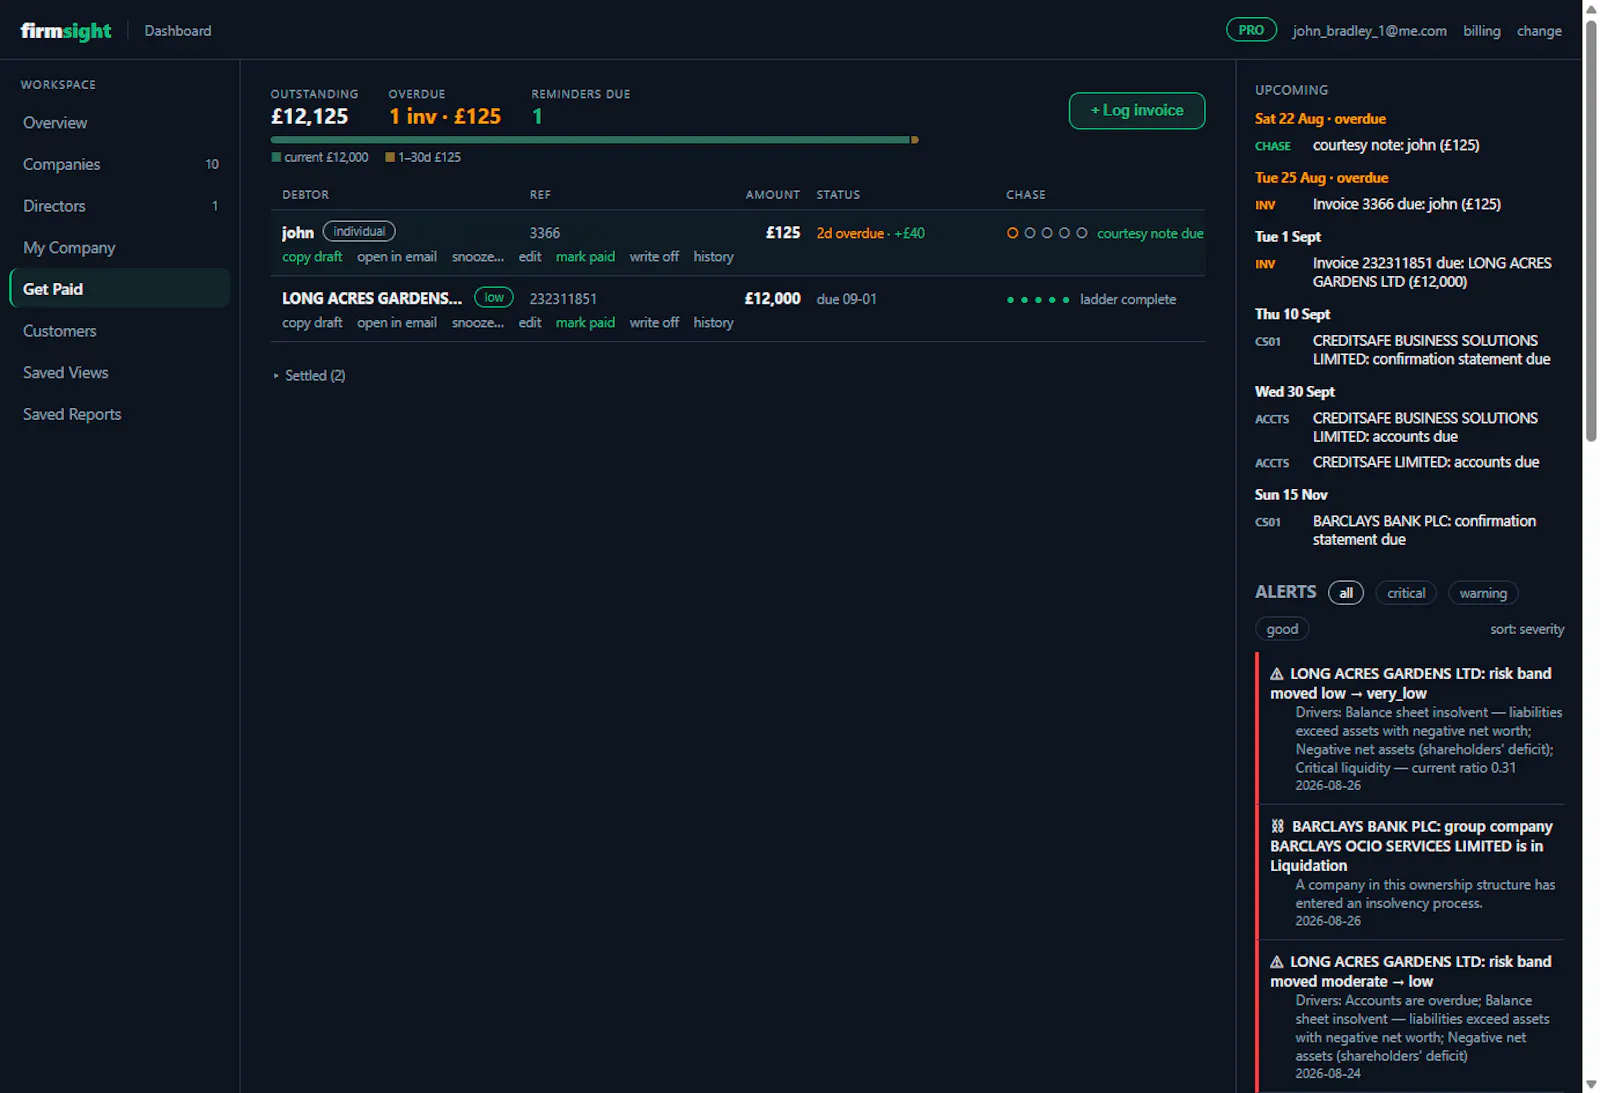Click the Dashboard link in header
The image size is (1600, 1093).
(x=178, y=31)
